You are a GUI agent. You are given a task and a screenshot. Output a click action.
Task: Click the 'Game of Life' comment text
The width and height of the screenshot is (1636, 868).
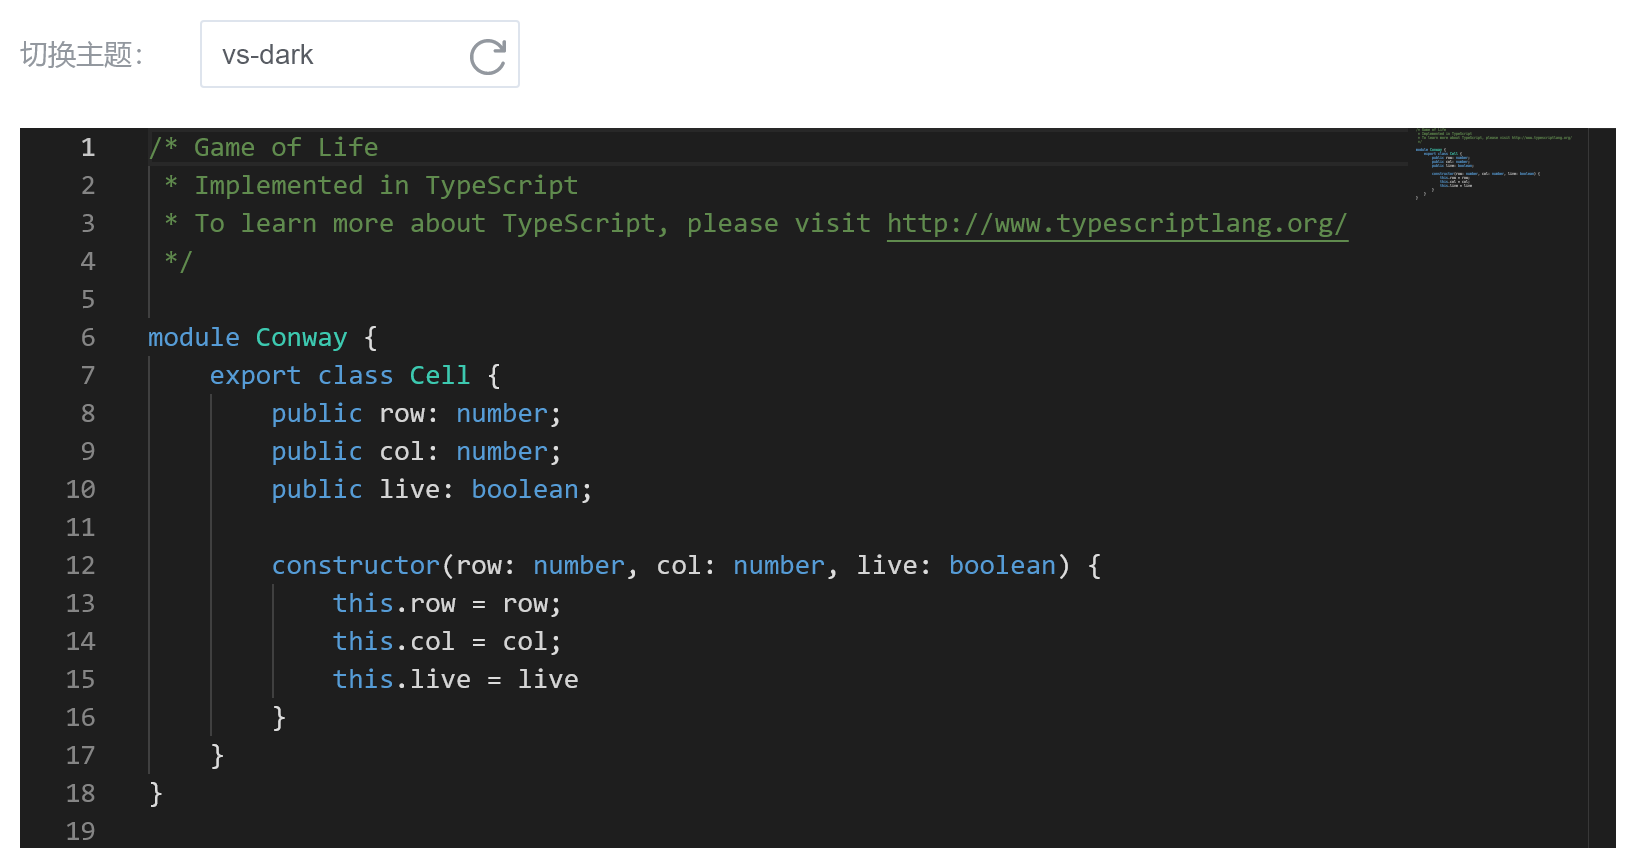coord(286,148)
